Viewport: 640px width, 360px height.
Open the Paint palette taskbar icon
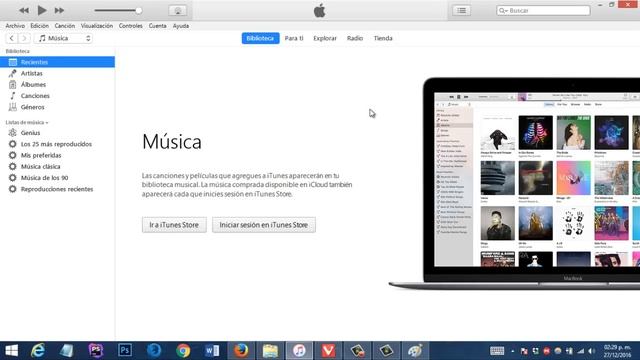415,351
